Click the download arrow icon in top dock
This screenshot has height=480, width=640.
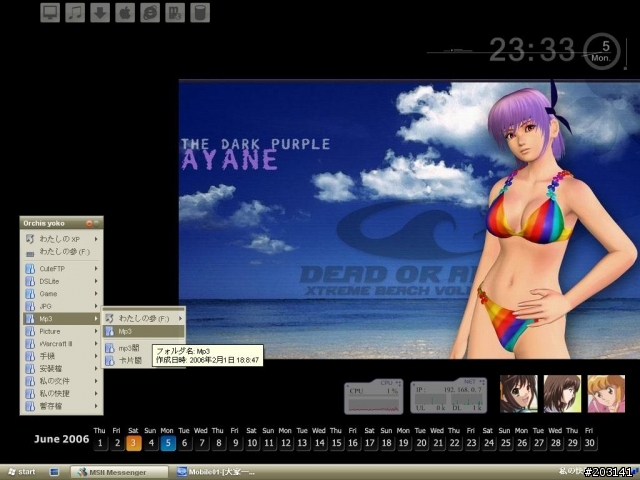click(x=100, y=13)
